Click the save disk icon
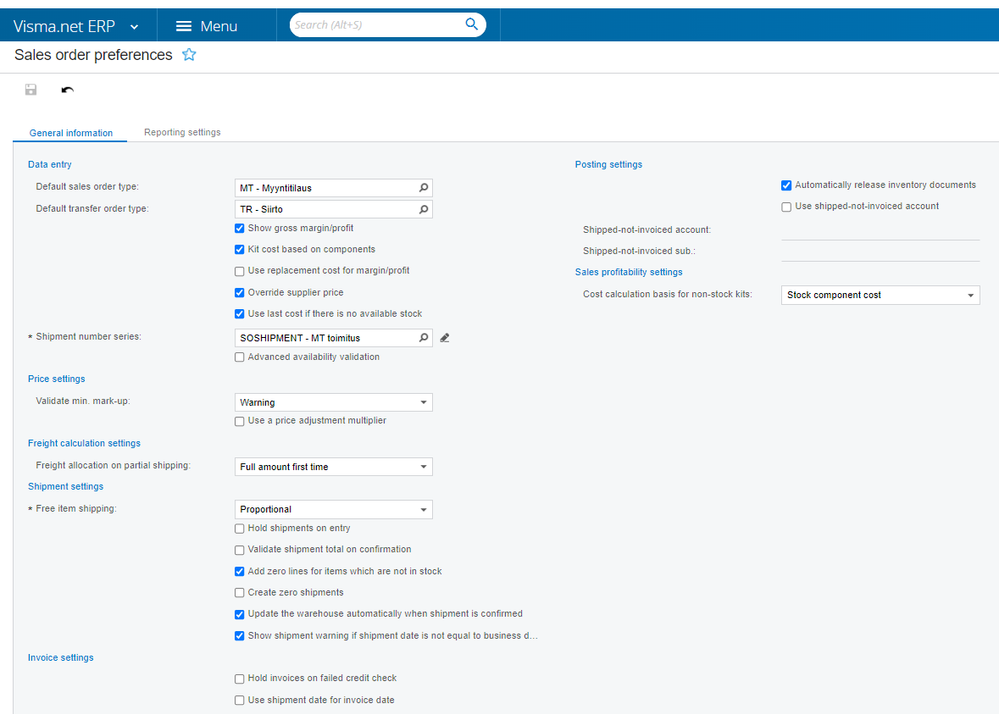 click(31, 90)
